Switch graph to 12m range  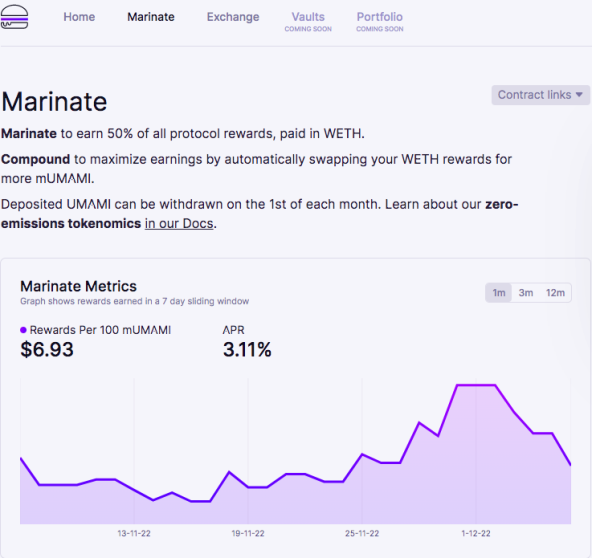[555, 293]
